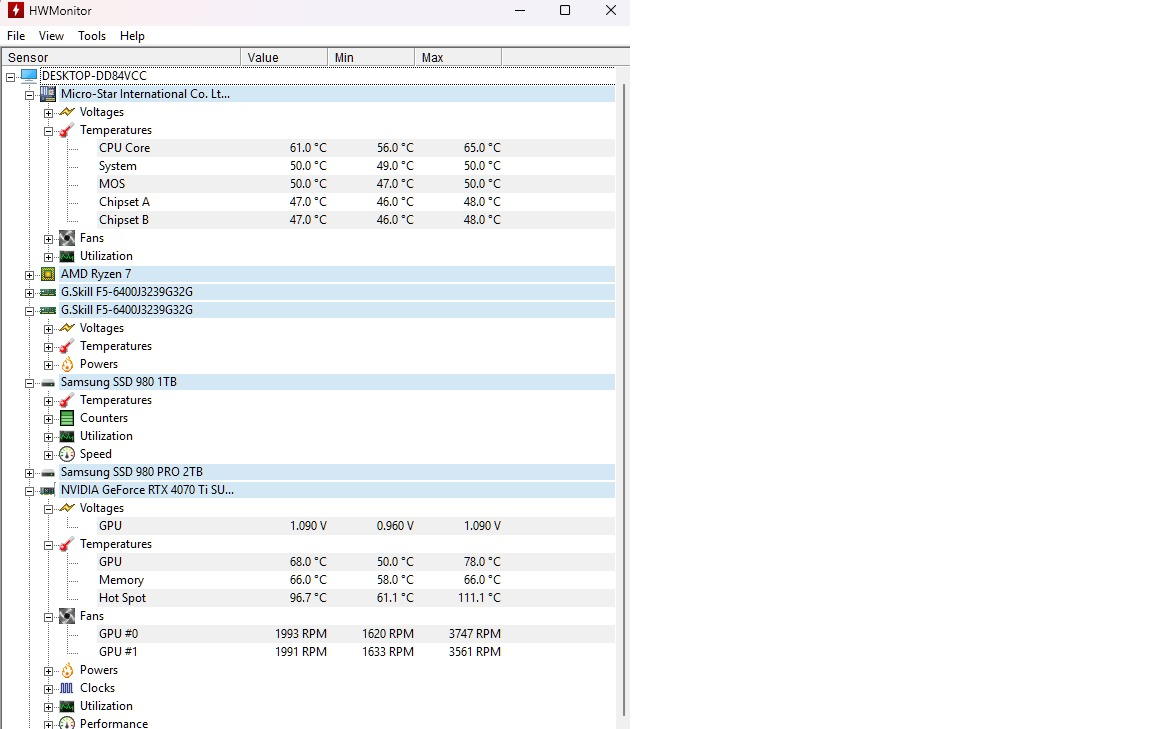Collapse the Samsung SSD 980 1TB node
This screenshot has height=729, width=1152.
coord(29,383)
